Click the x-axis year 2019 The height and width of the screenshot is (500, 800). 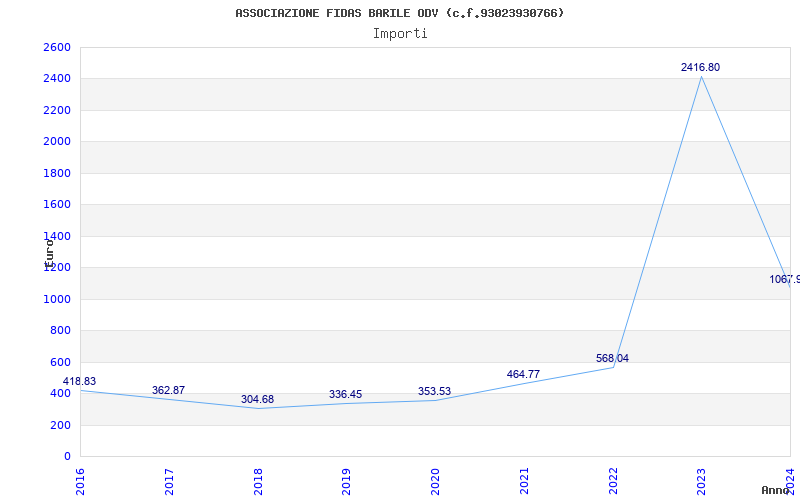(x=346, y=481)
